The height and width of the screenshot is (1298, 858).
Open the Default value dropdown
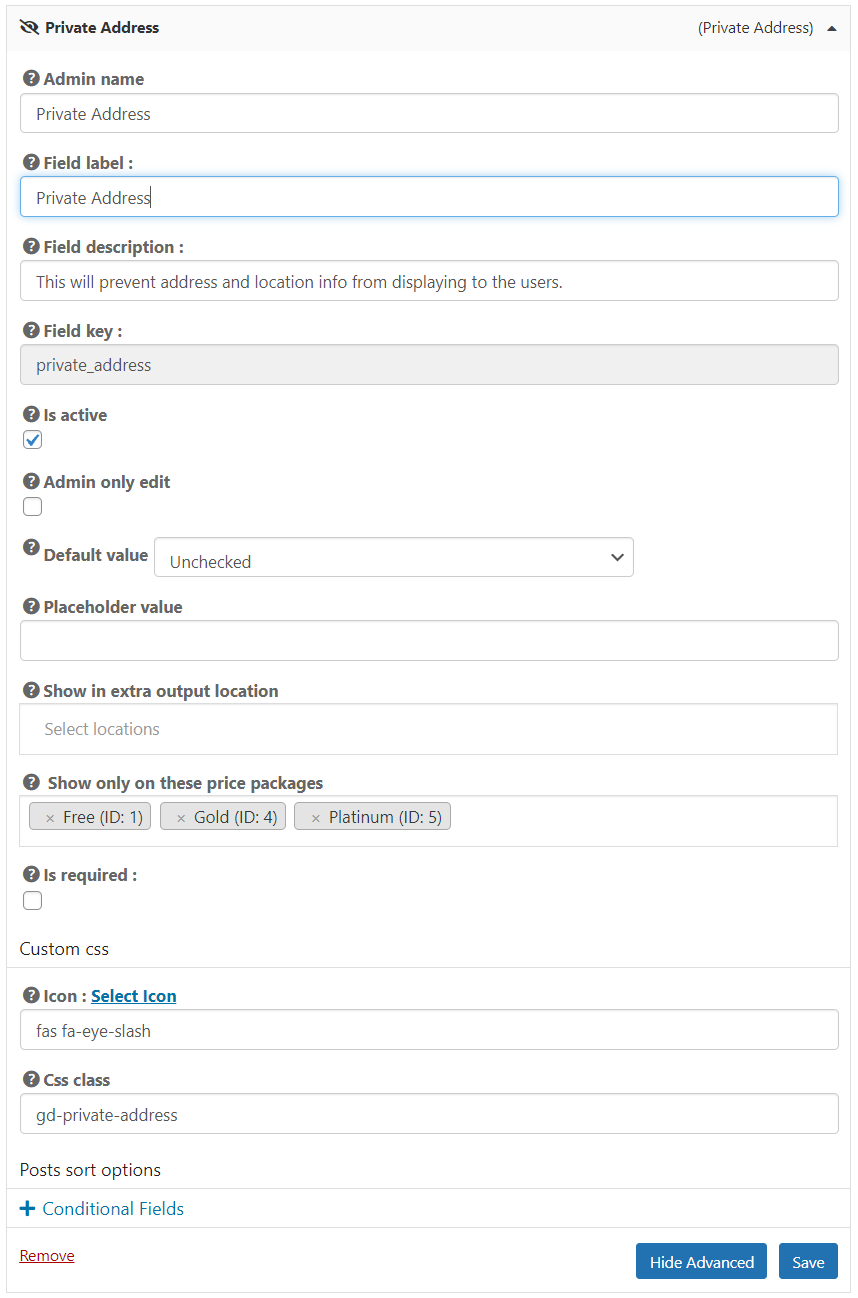pos(394,557)
